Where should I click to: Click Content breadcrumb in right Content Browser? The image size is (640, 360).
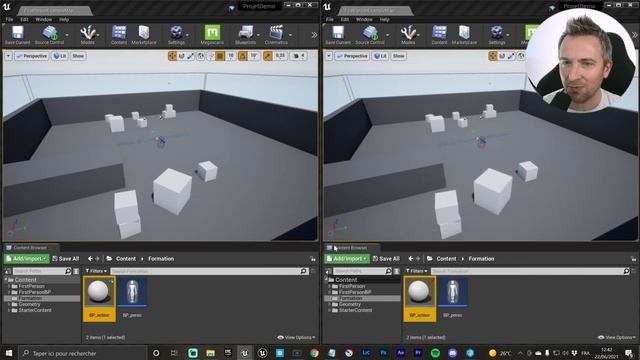[x=446, y=259]
